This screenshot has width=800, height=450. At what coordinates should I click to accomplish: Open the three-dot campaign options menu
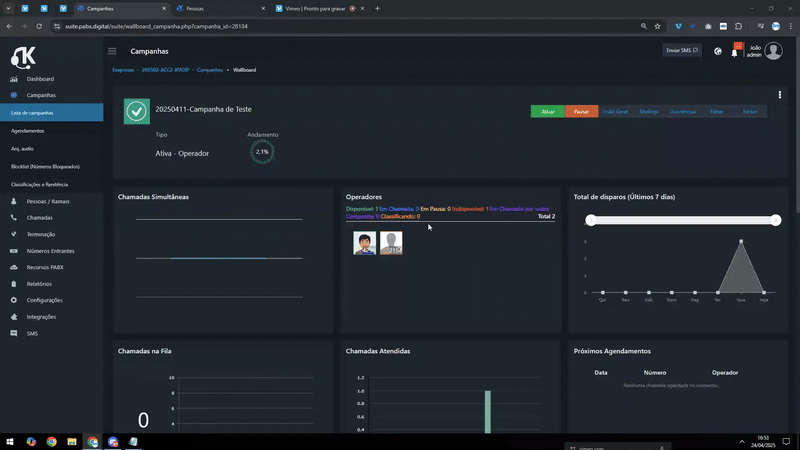(780, 95)
